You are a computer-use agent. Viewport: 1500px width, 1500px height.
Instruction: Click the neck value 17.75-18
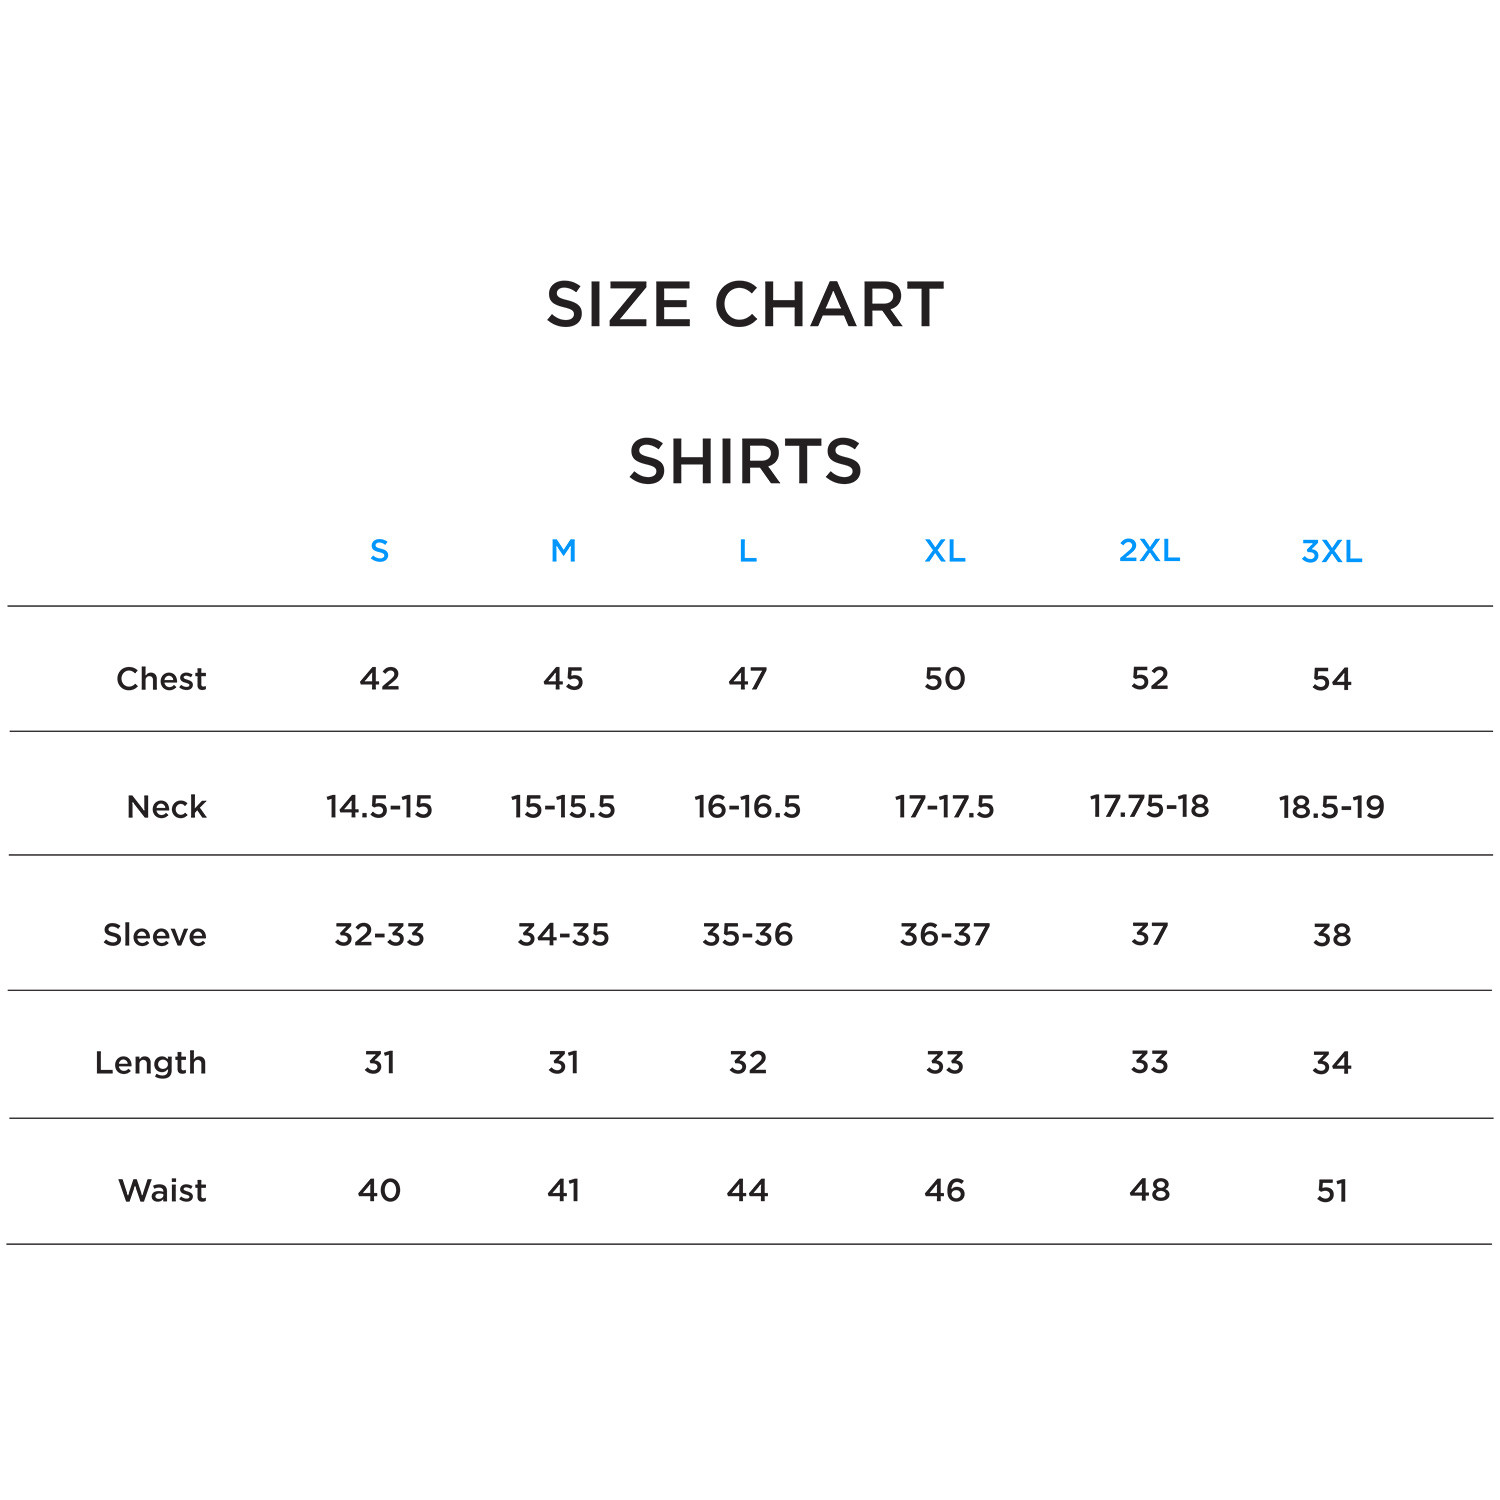point(1149,806)
